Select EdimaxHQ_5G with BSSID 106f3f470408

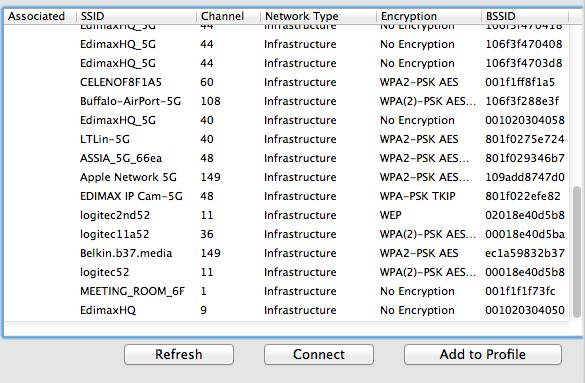point(287,44)
